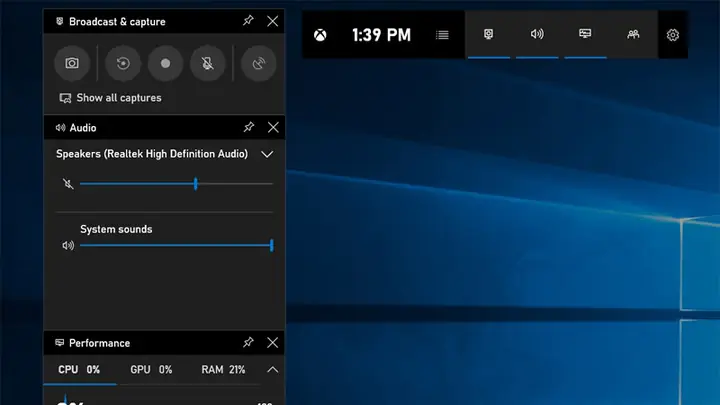Open Show all captures
The image size is (720, 405).
(110, 98)
